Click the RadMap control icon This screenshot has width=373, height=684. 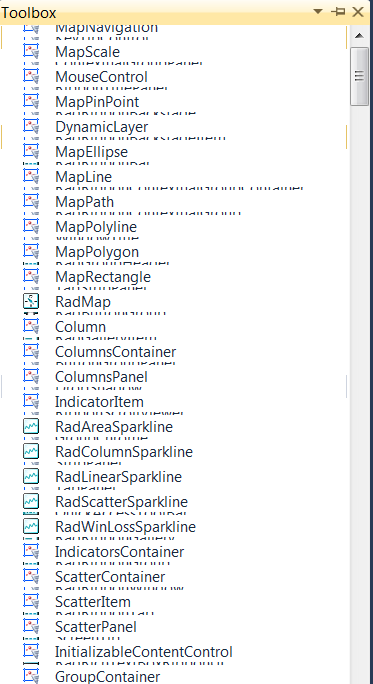pos(31,301)
